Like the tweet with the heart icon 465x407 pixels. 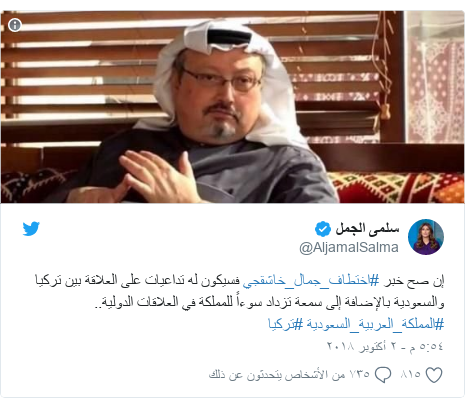point(434,375)
